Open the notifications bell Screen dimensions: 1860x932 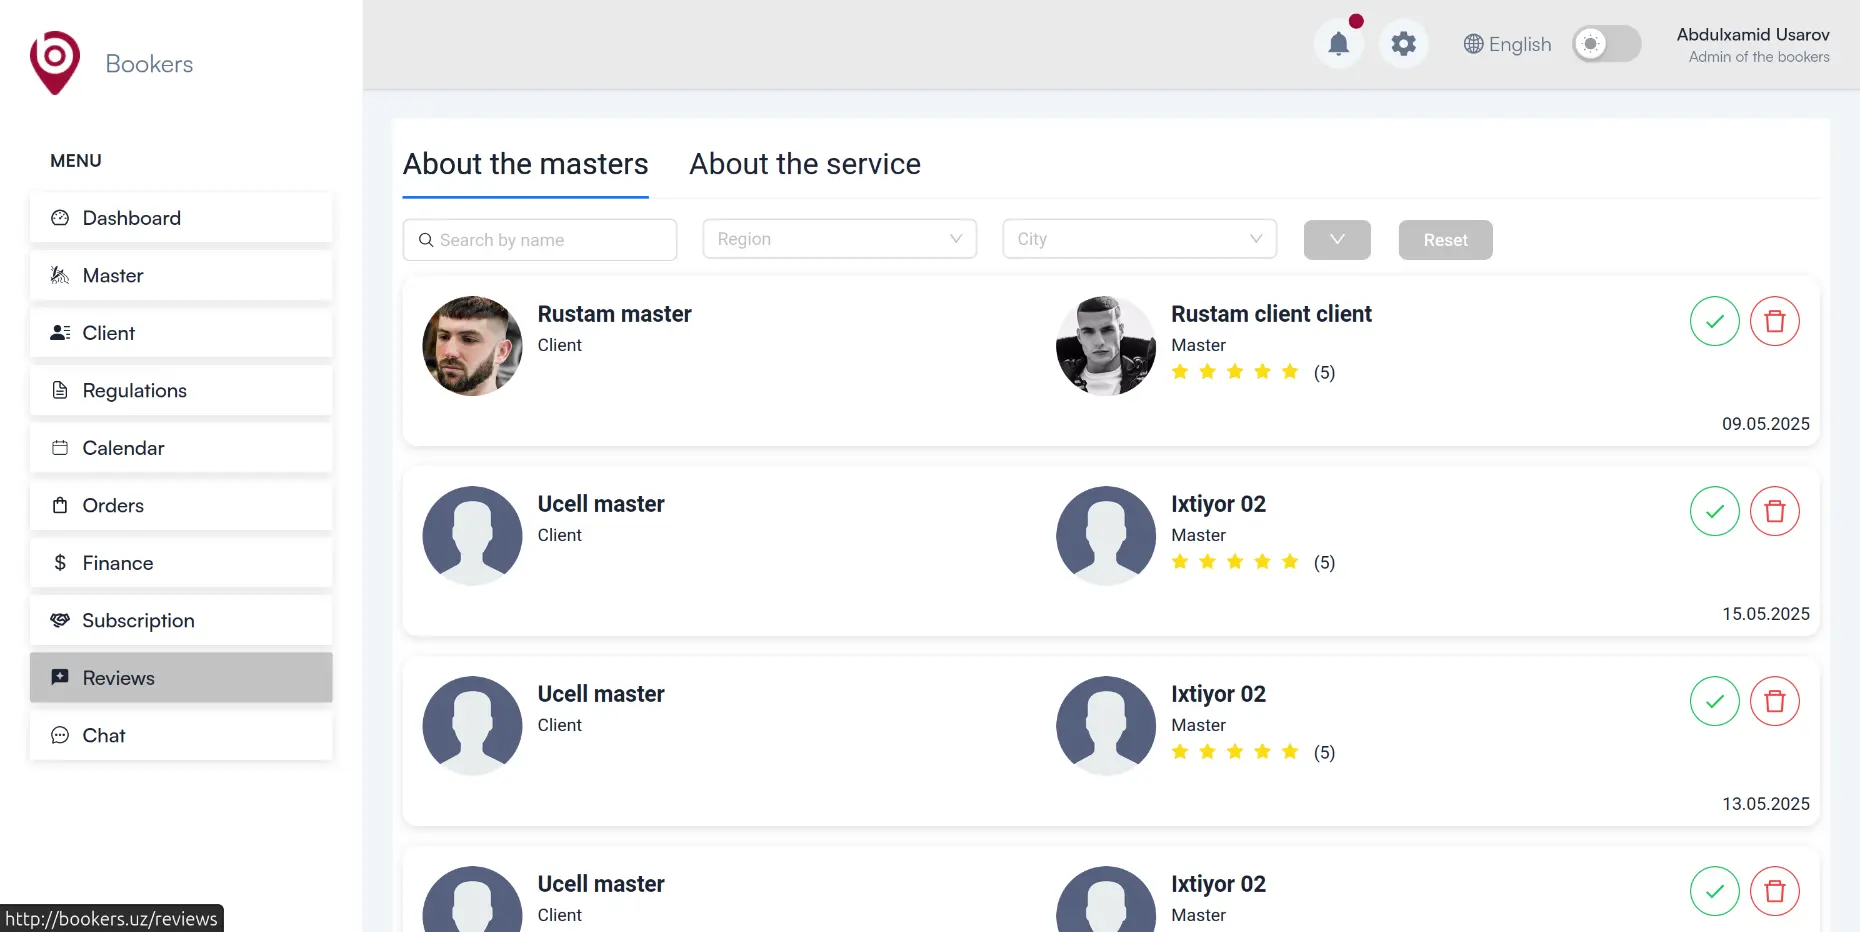point(1338,44)
